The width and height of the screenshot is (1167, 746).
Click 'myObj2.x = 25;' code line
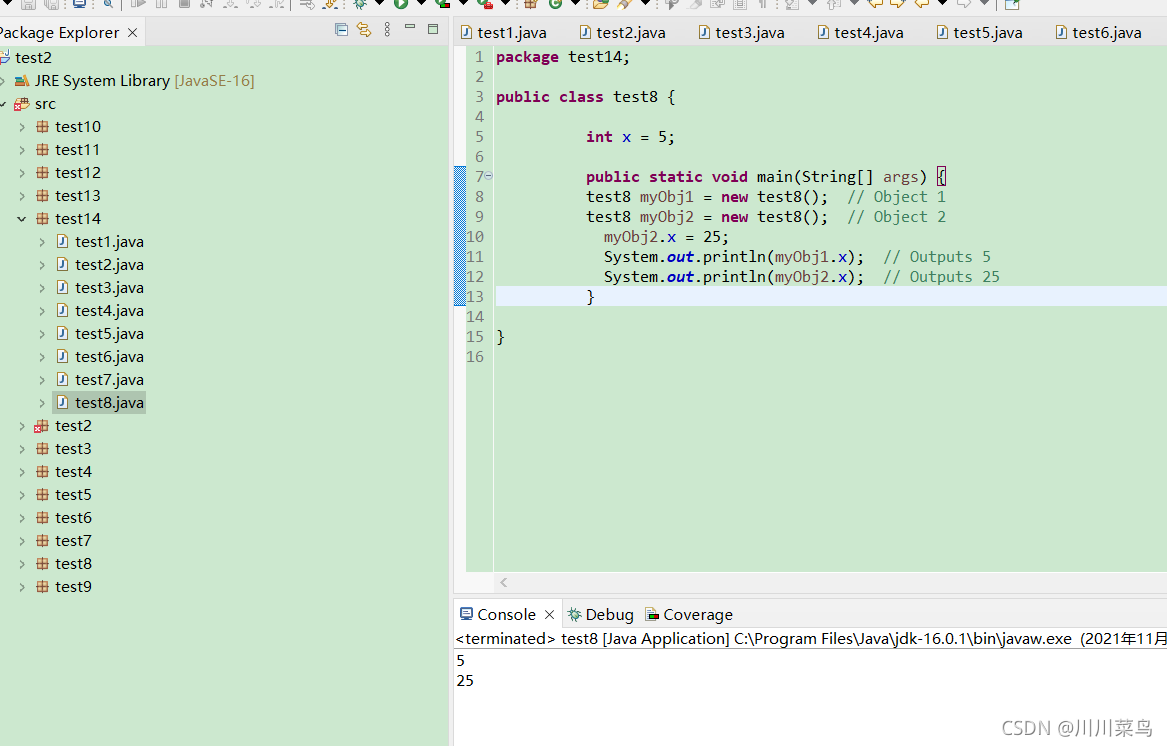pyautogui.click(x=666, y=237)
